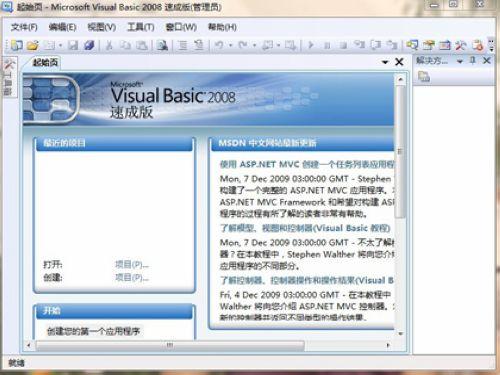Open the 编辑(E) menu
The image size is (500, 375).
pos(62,27)
